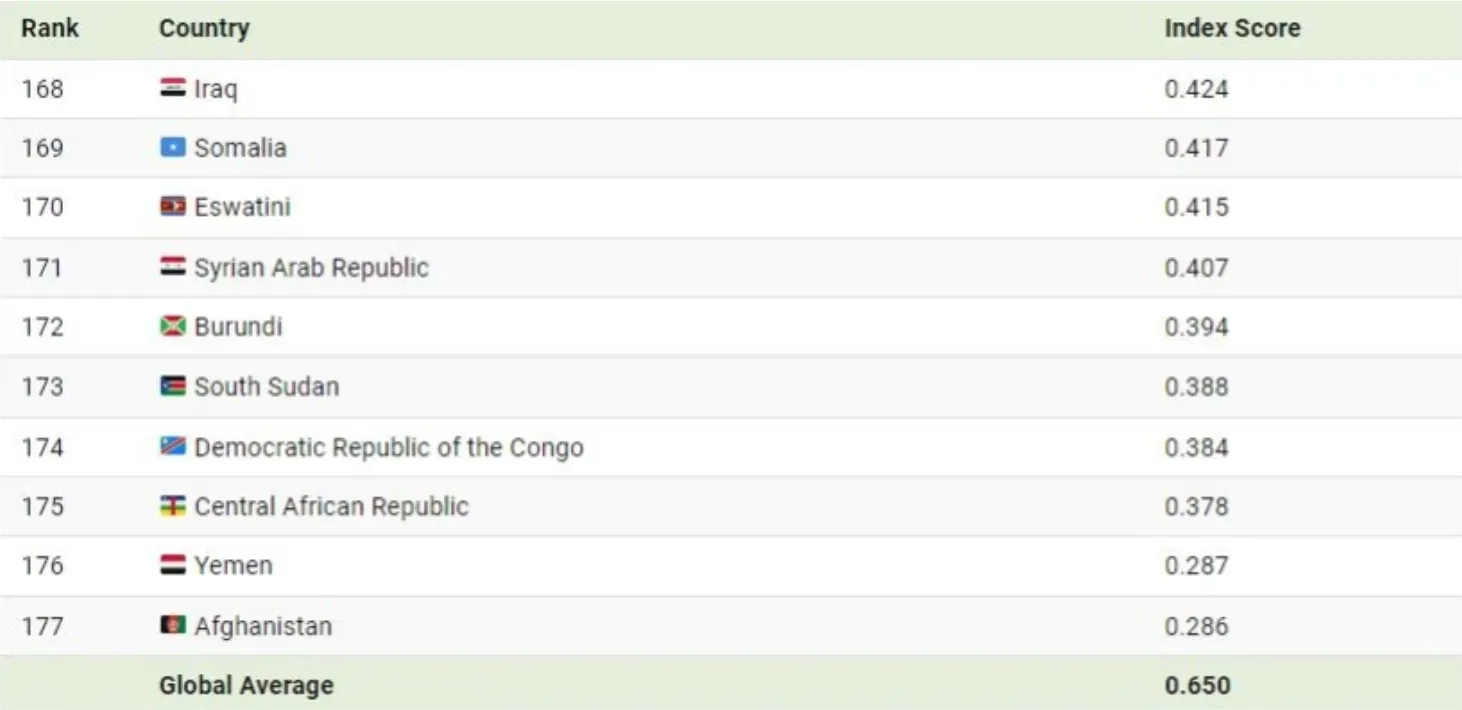Click the South Sudan flag icon
Screen dimensions: 1462x710
pos(172,386)
